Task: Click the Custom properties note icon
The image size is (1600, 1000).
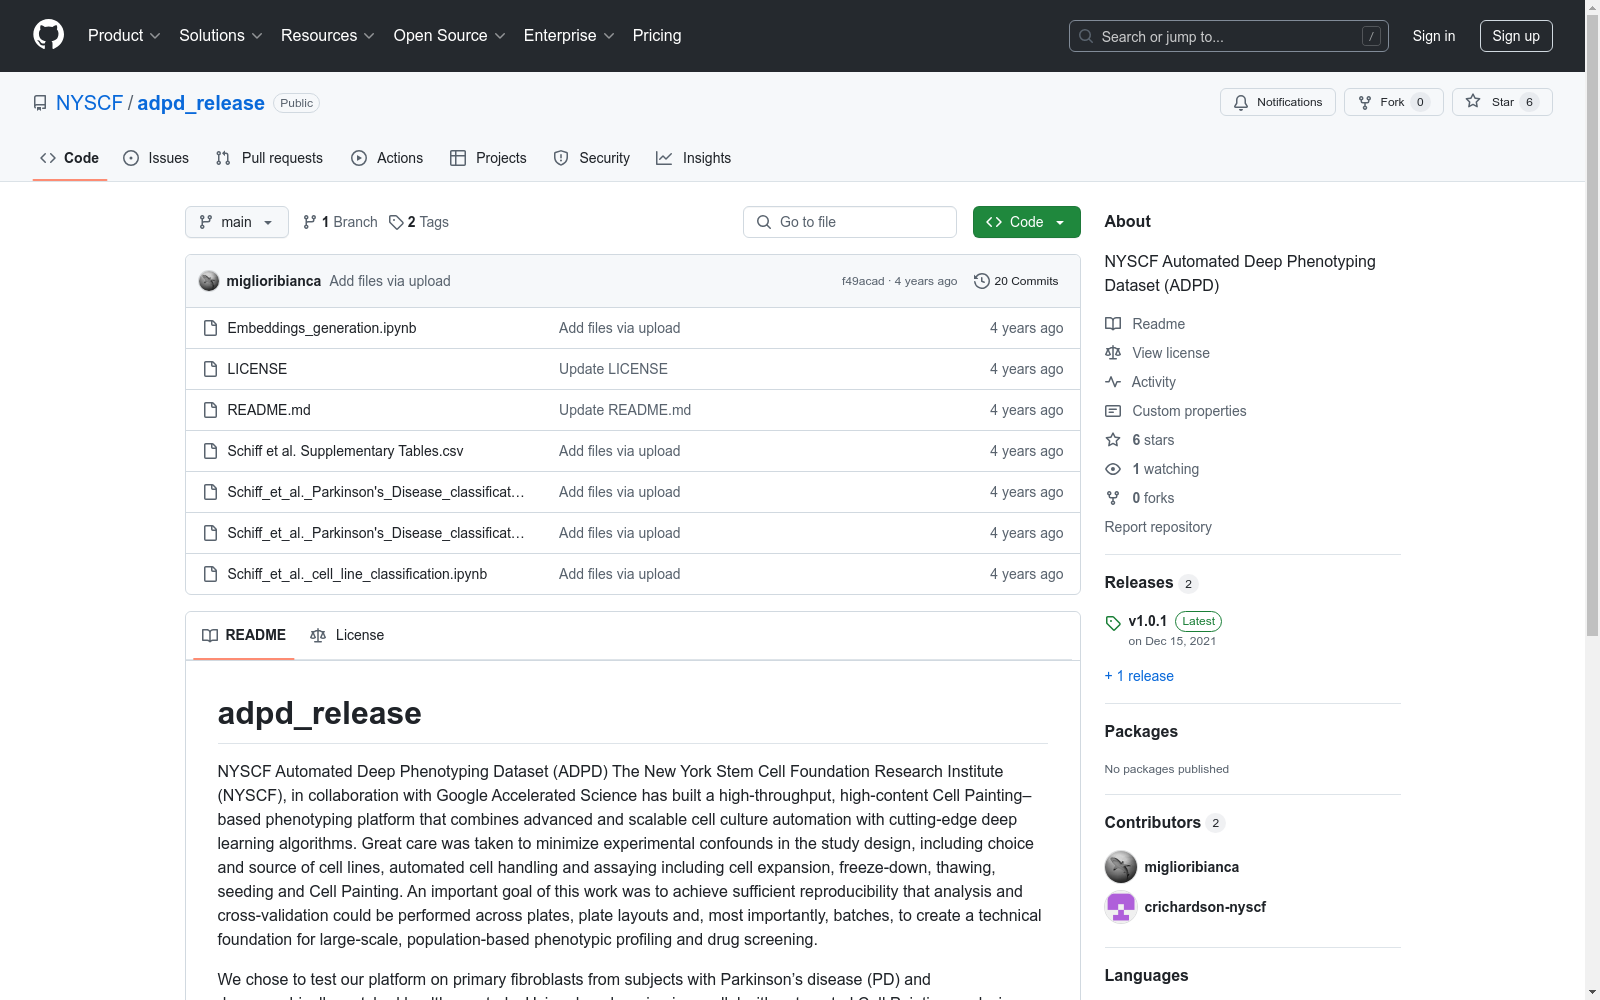Action: [x=1113, y=411]
